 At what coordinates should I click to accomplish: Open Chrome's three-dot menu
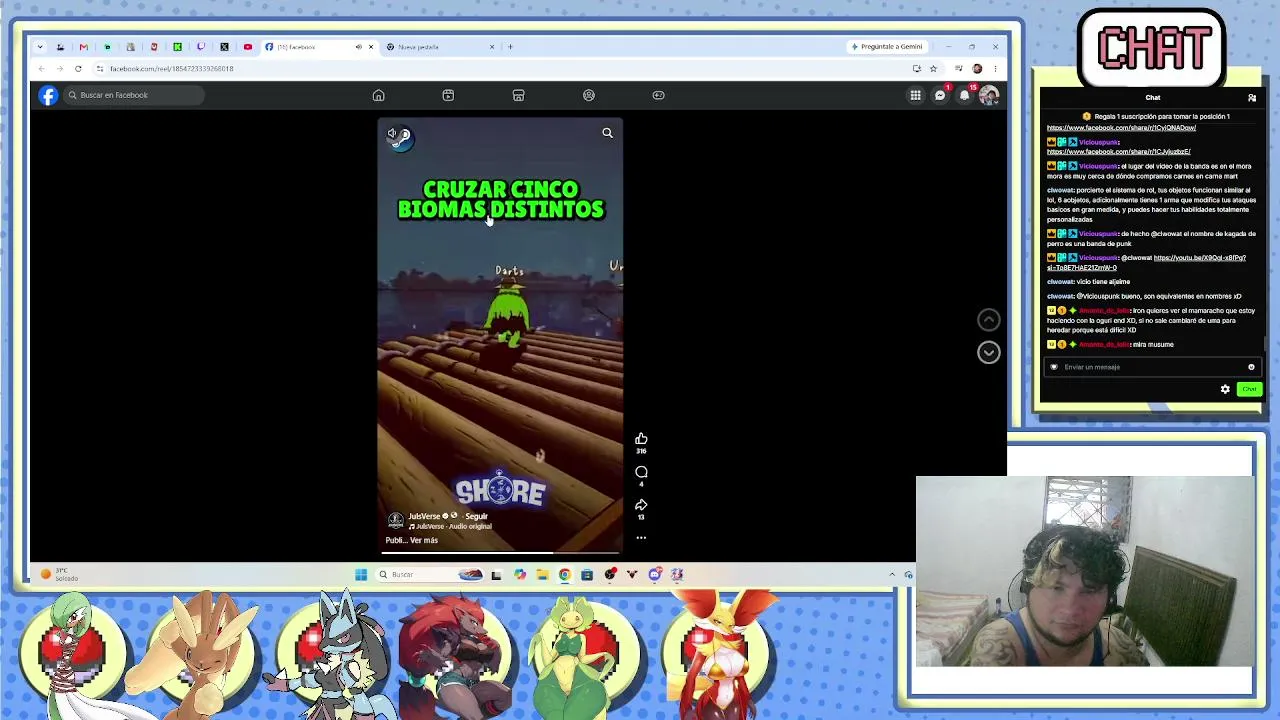pos(995,69)
